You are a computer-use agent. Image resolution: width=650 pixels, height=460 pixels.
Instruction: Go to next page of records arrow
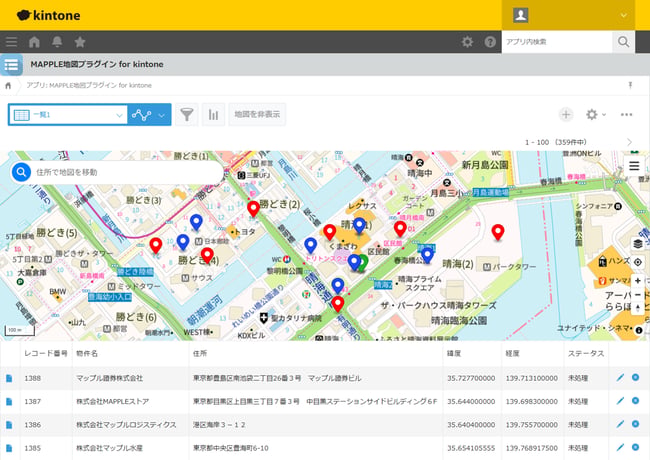click(x=630, y=142)
